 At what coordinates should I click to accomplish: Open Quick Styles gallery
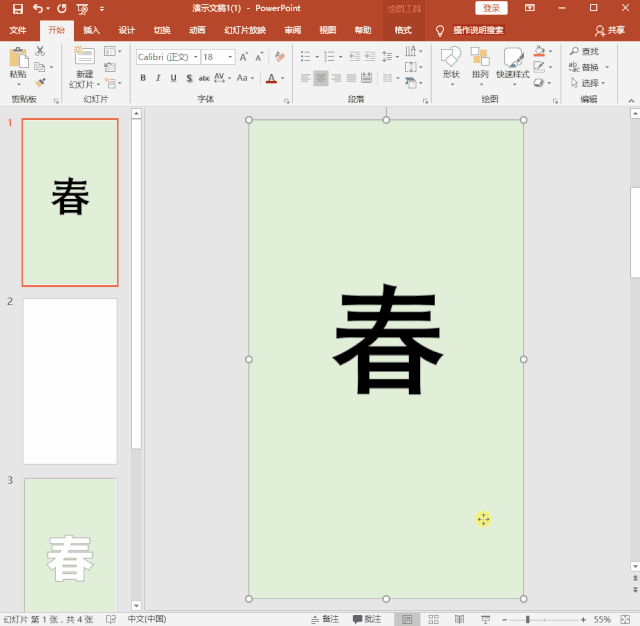coord(513,65)
